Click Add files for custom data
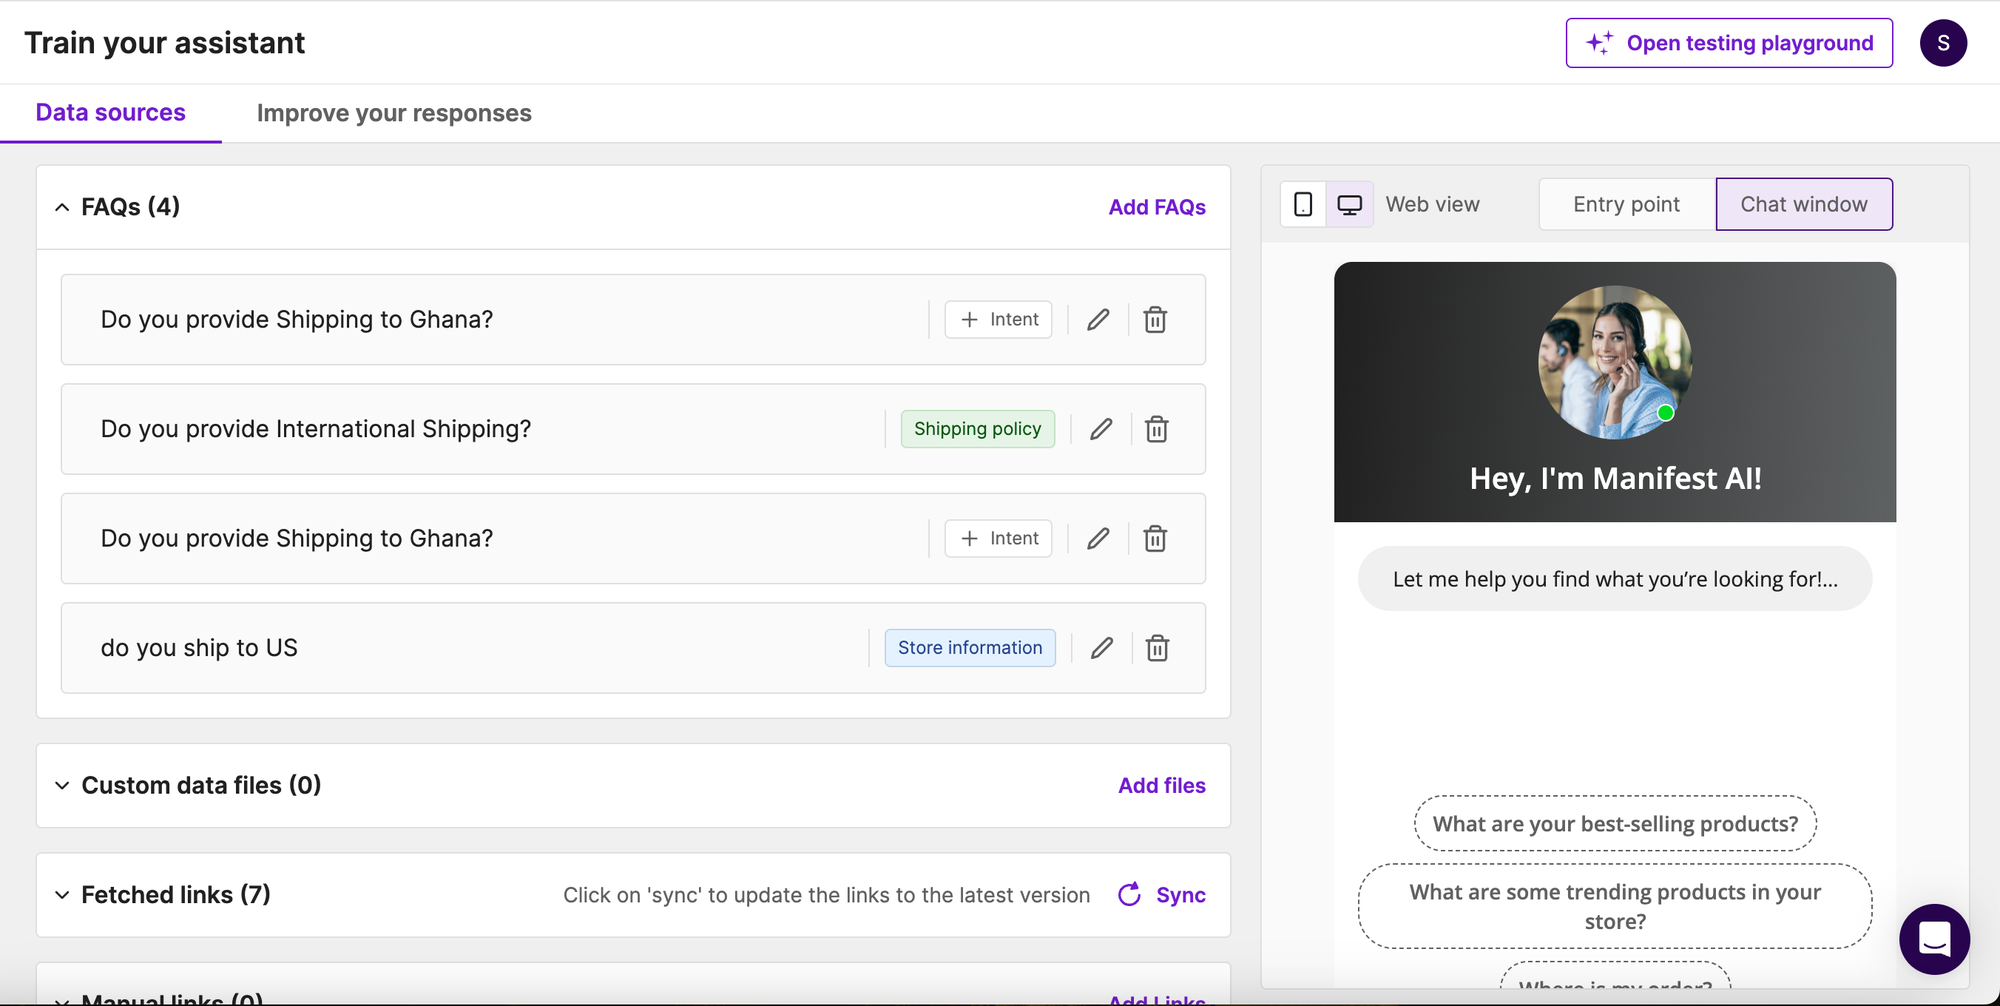 point(1162,786)
